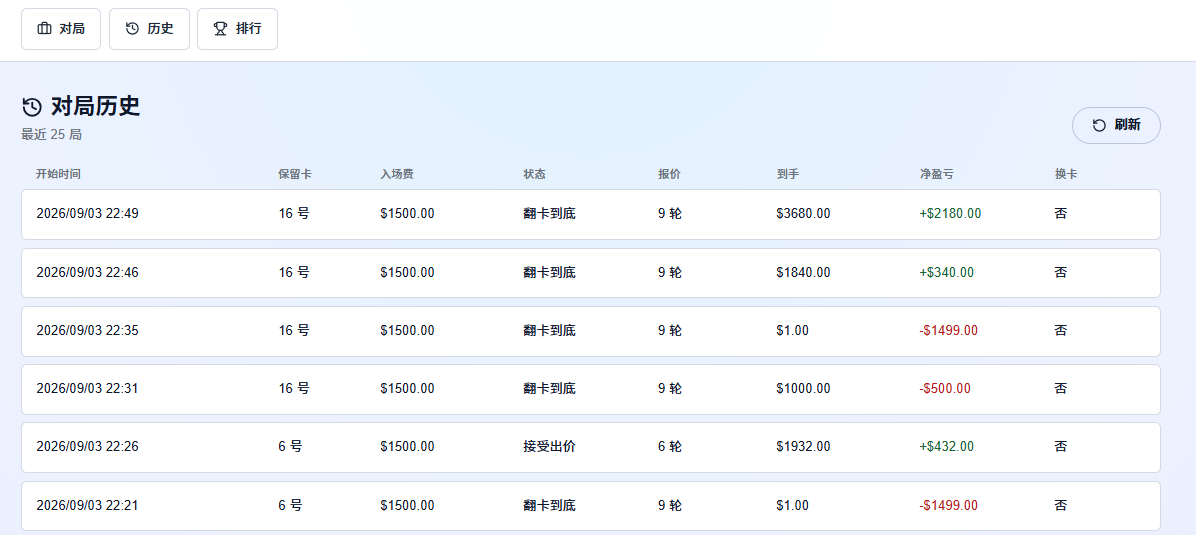Screen dimensions: 1196x535
Task: Refresh history with the 刷新 button
Action: point(1116,125)
